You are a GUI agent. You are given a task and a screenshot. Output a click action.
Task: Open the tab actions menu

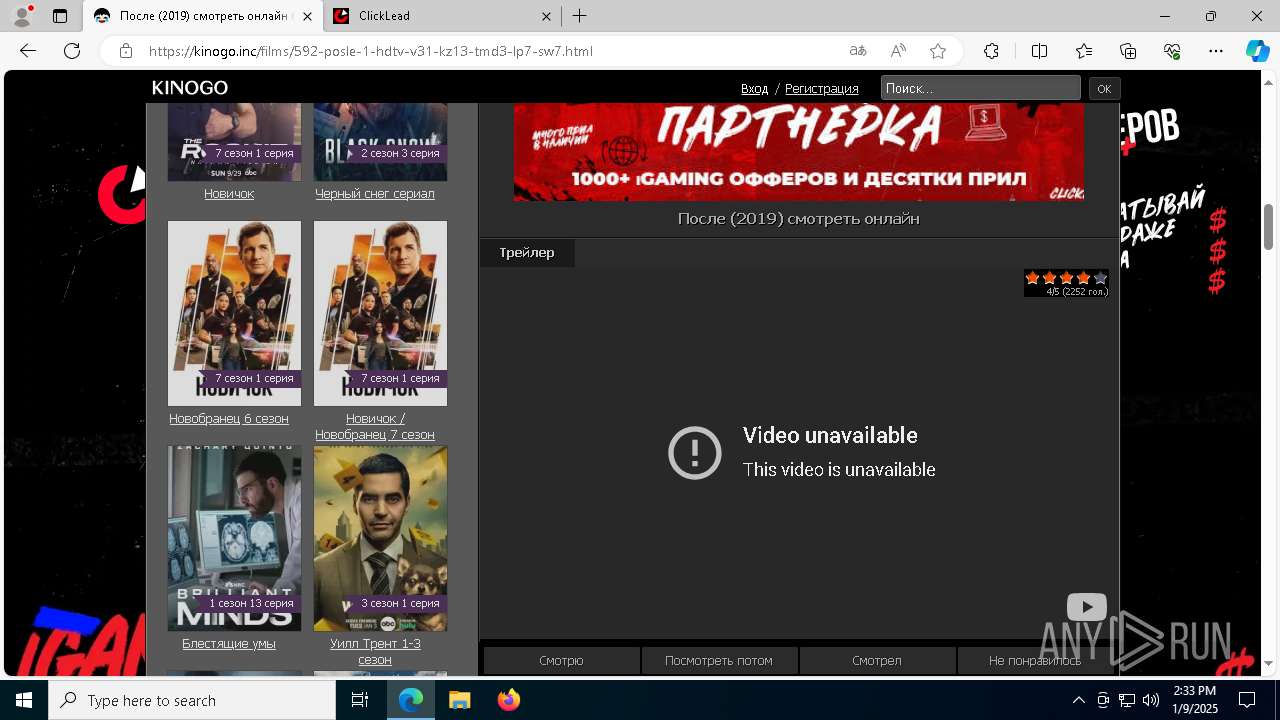pos(60,16)
